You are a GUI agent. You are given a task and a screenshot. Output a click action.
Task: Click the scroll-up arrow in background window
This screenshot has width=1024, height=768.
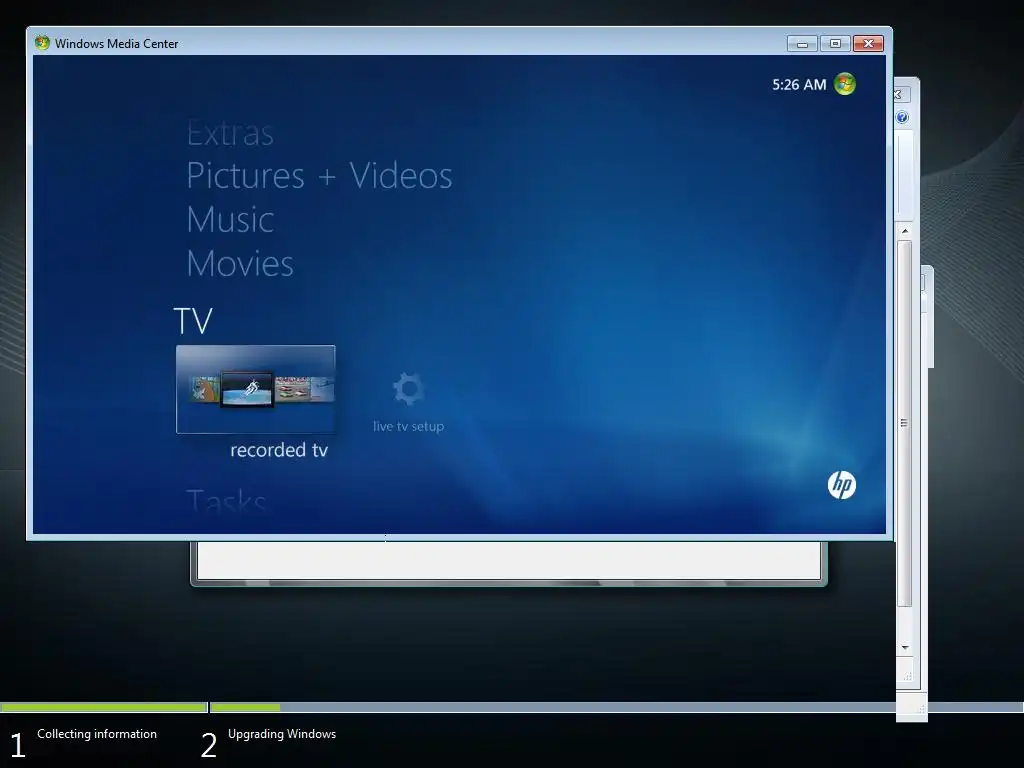pos(905,231)
